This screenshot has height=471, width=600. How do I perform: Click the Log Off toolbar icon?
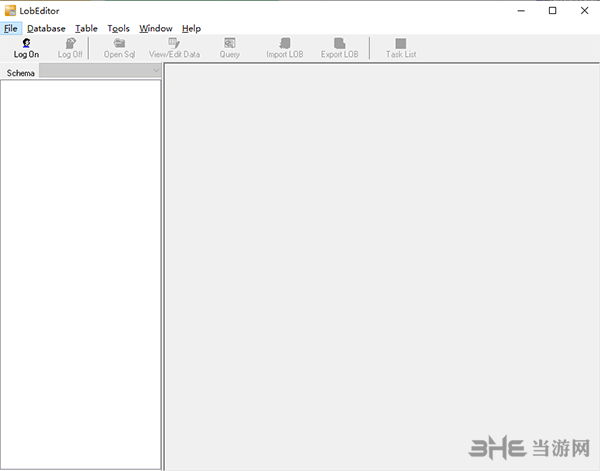(70, 44)
